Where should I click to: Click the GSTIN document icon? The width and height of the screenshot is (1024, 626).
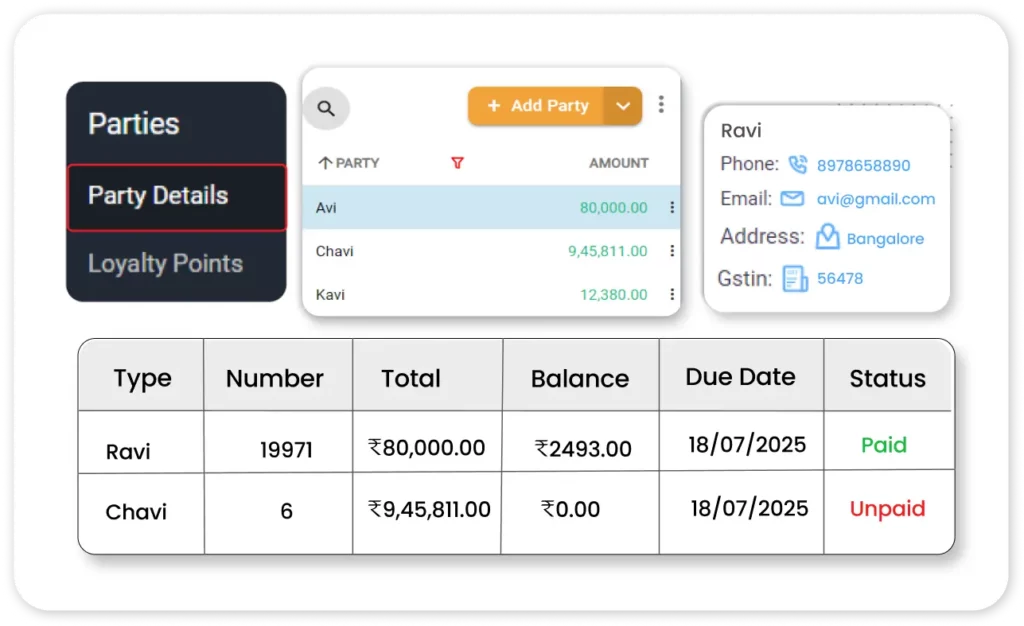coord(795,277)
